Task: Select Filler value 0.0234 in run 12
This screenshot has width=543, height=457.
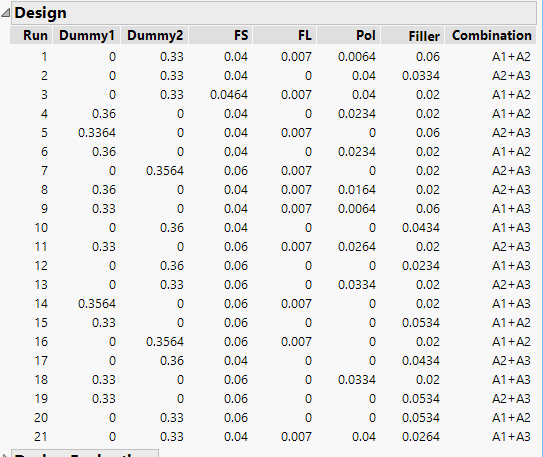Action: (x=421, y=266)
